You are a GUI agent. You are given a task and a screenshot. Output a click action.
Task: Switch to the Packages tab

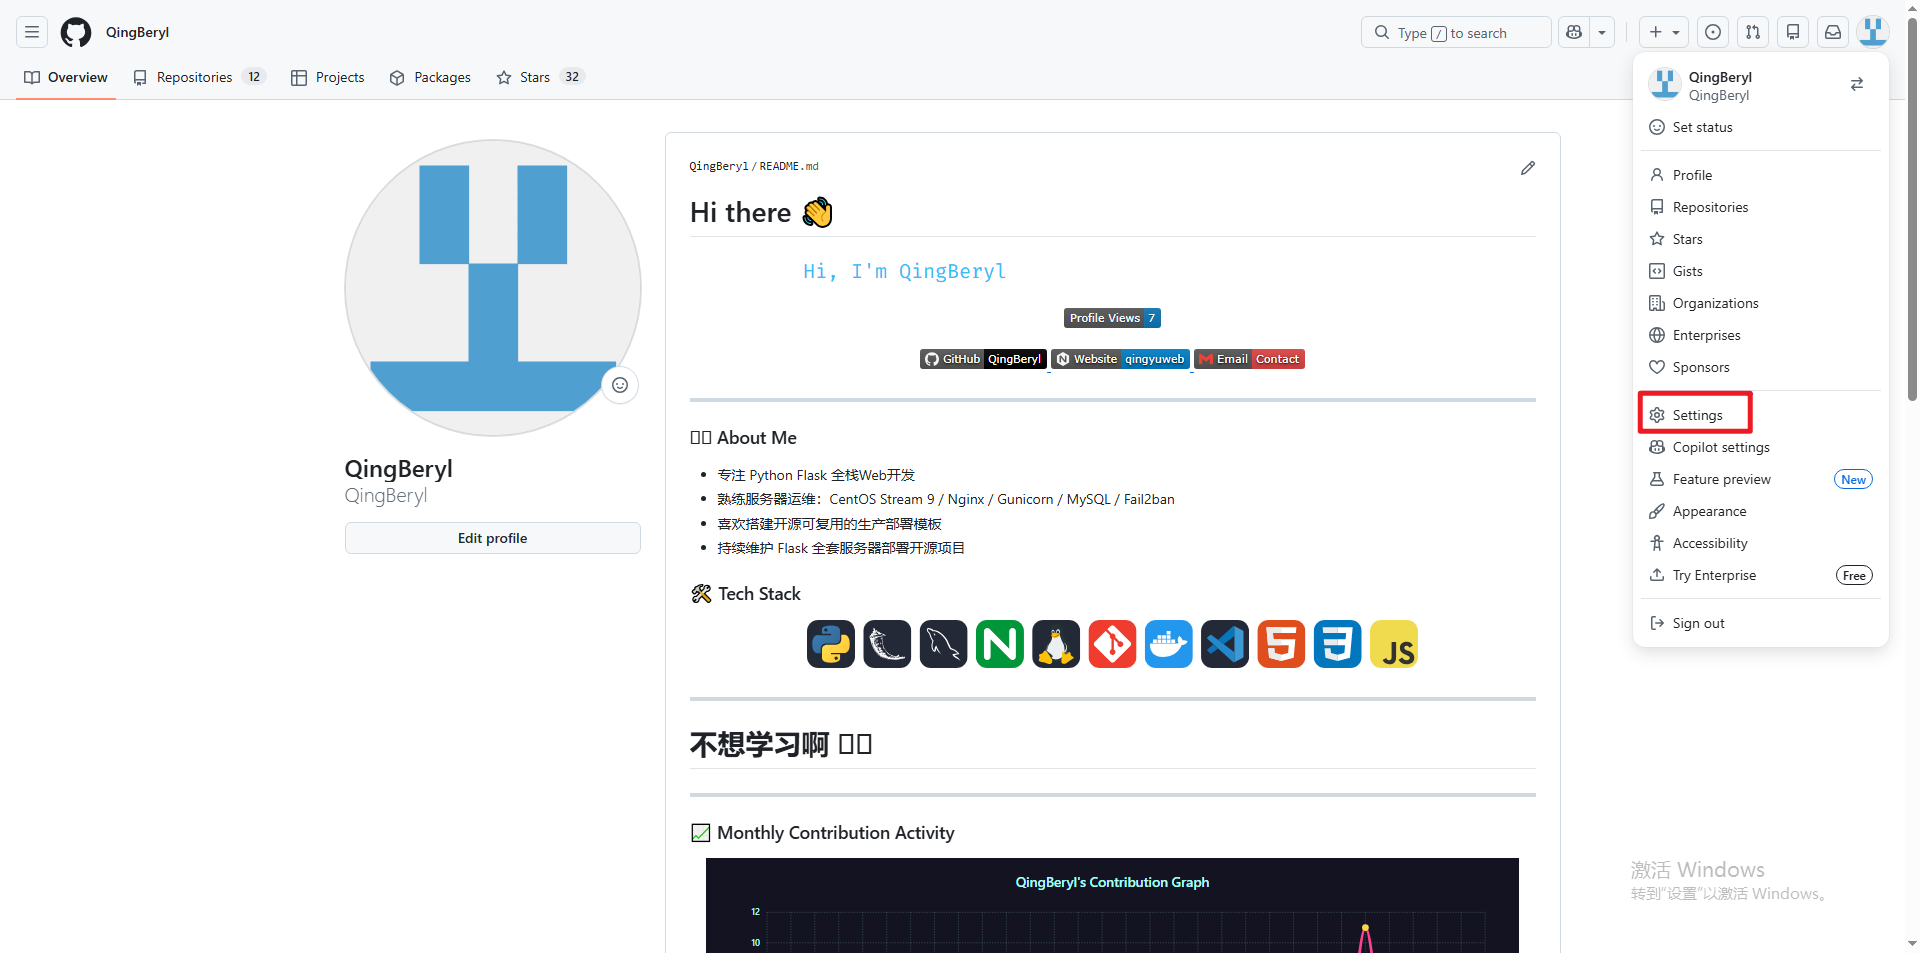[430, 77]
